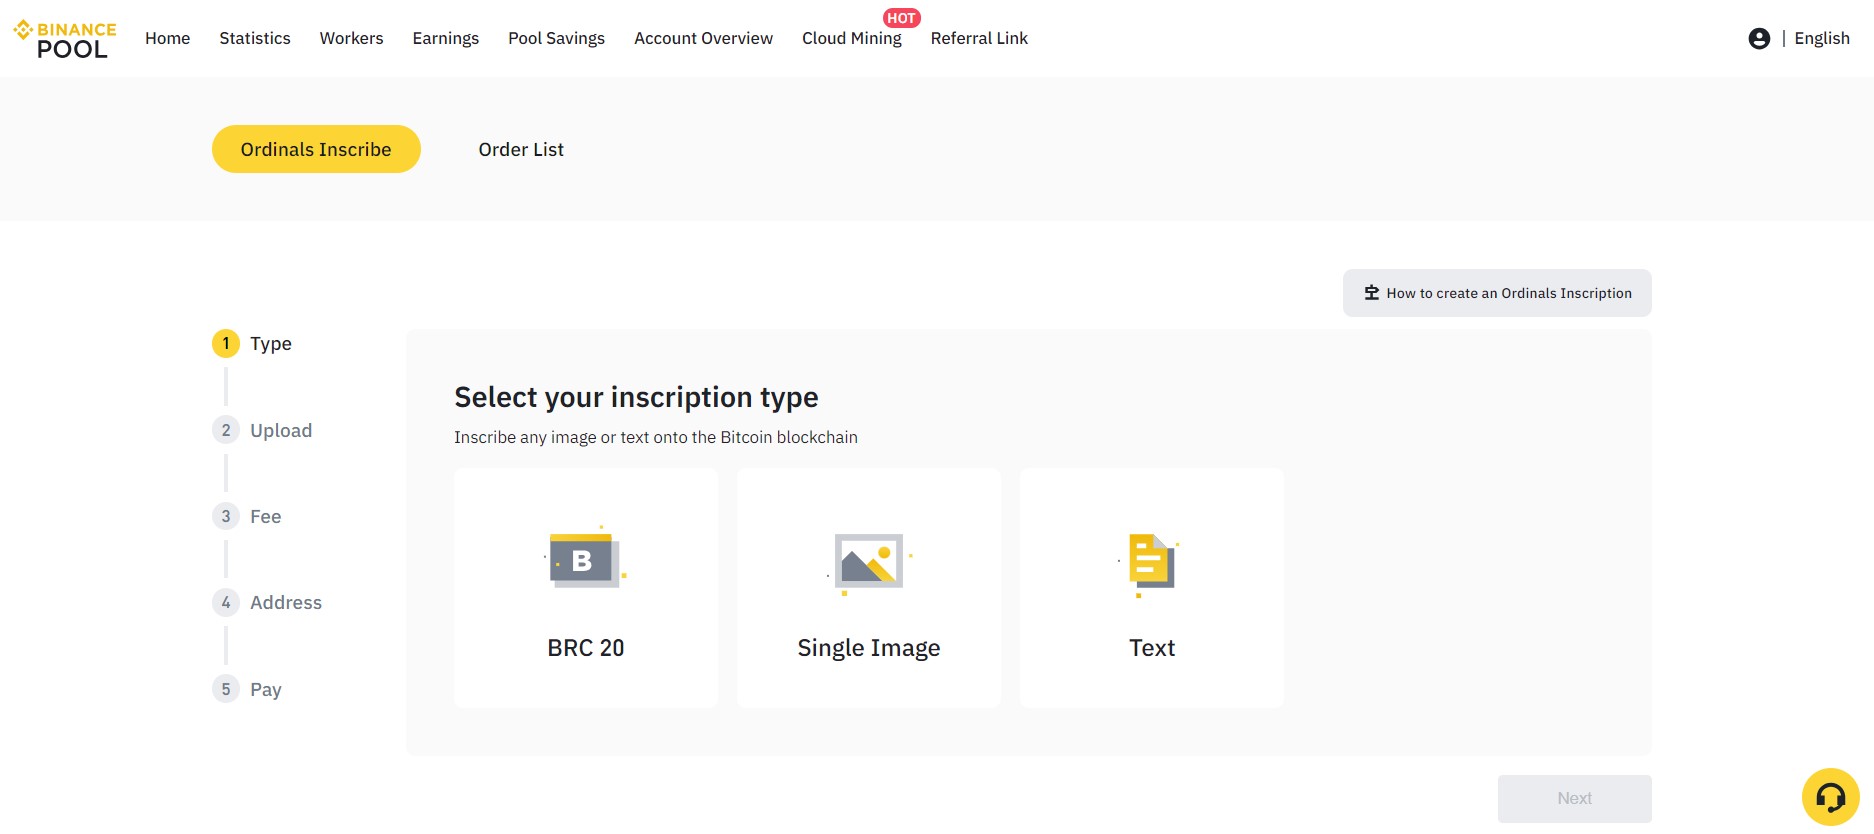Switch to the Order List tab
This screenshot has width=1874, height=834.
(521, 149)
